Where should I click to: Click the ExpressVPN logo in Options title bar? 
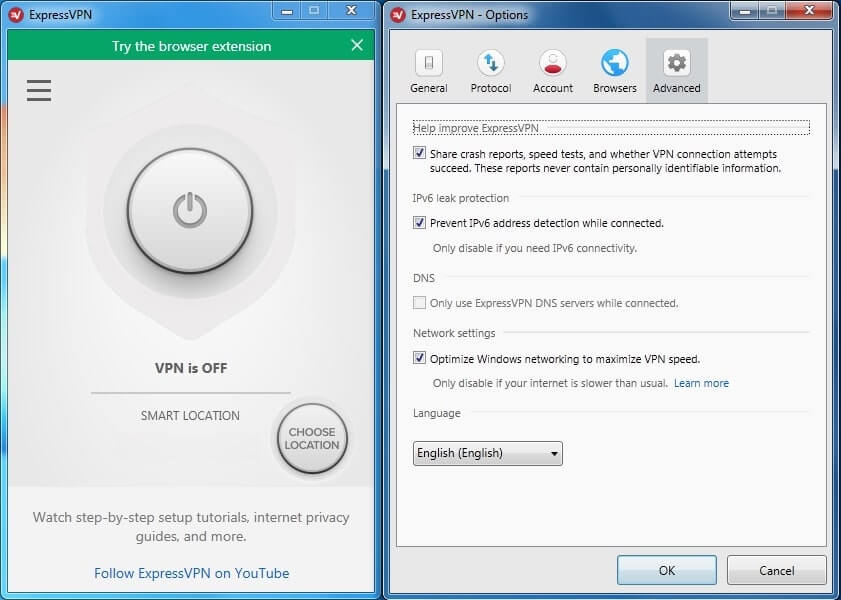click(x=398, y=15)
